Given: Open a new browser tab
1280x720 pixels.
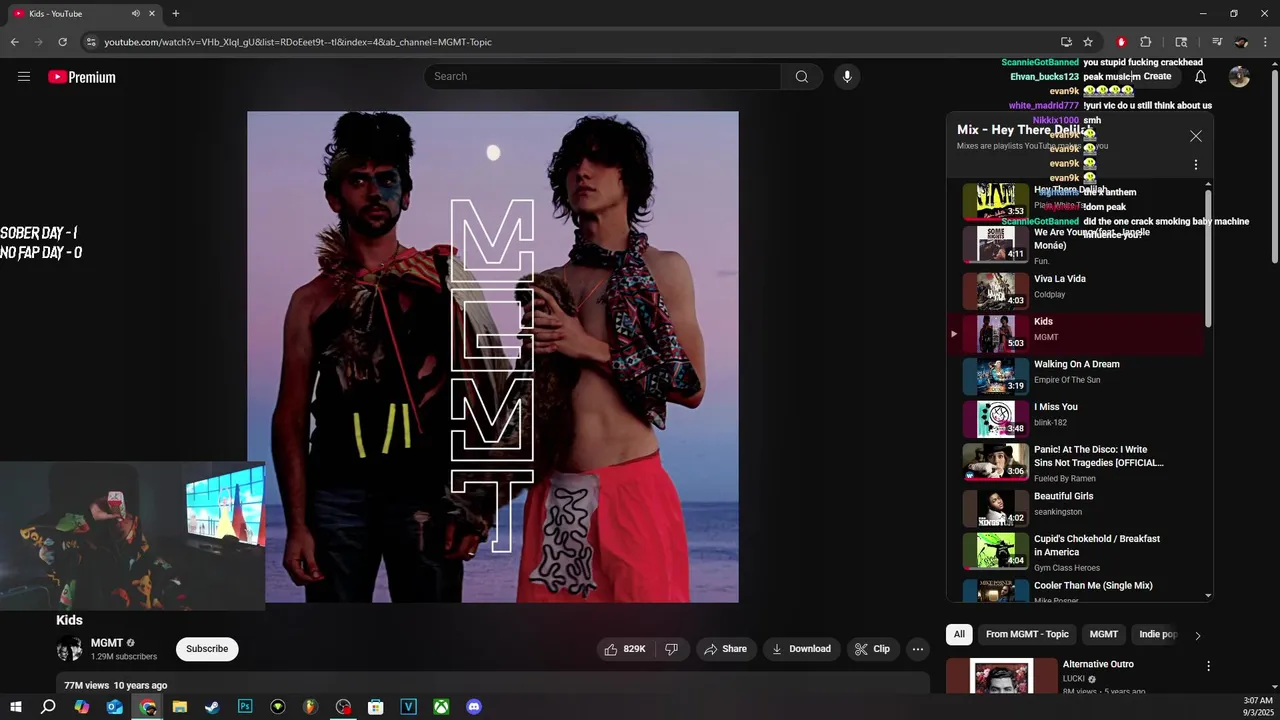Looking at the screenshot, I should click(176, 14).
